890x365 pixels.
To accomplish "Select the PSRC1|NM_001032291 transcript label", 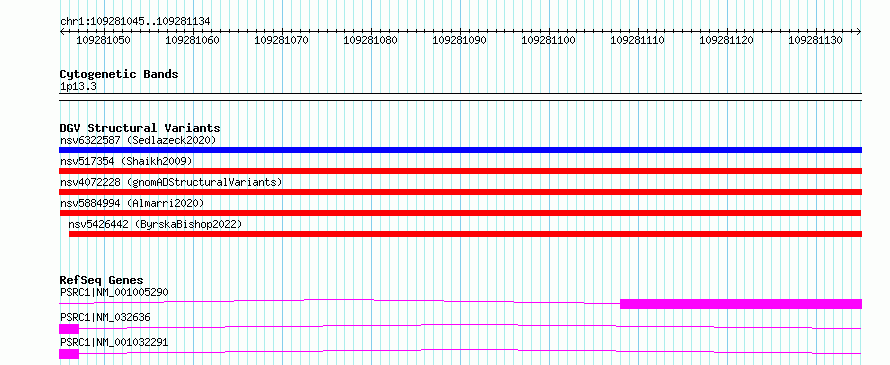I will click(x=114, y=342).
